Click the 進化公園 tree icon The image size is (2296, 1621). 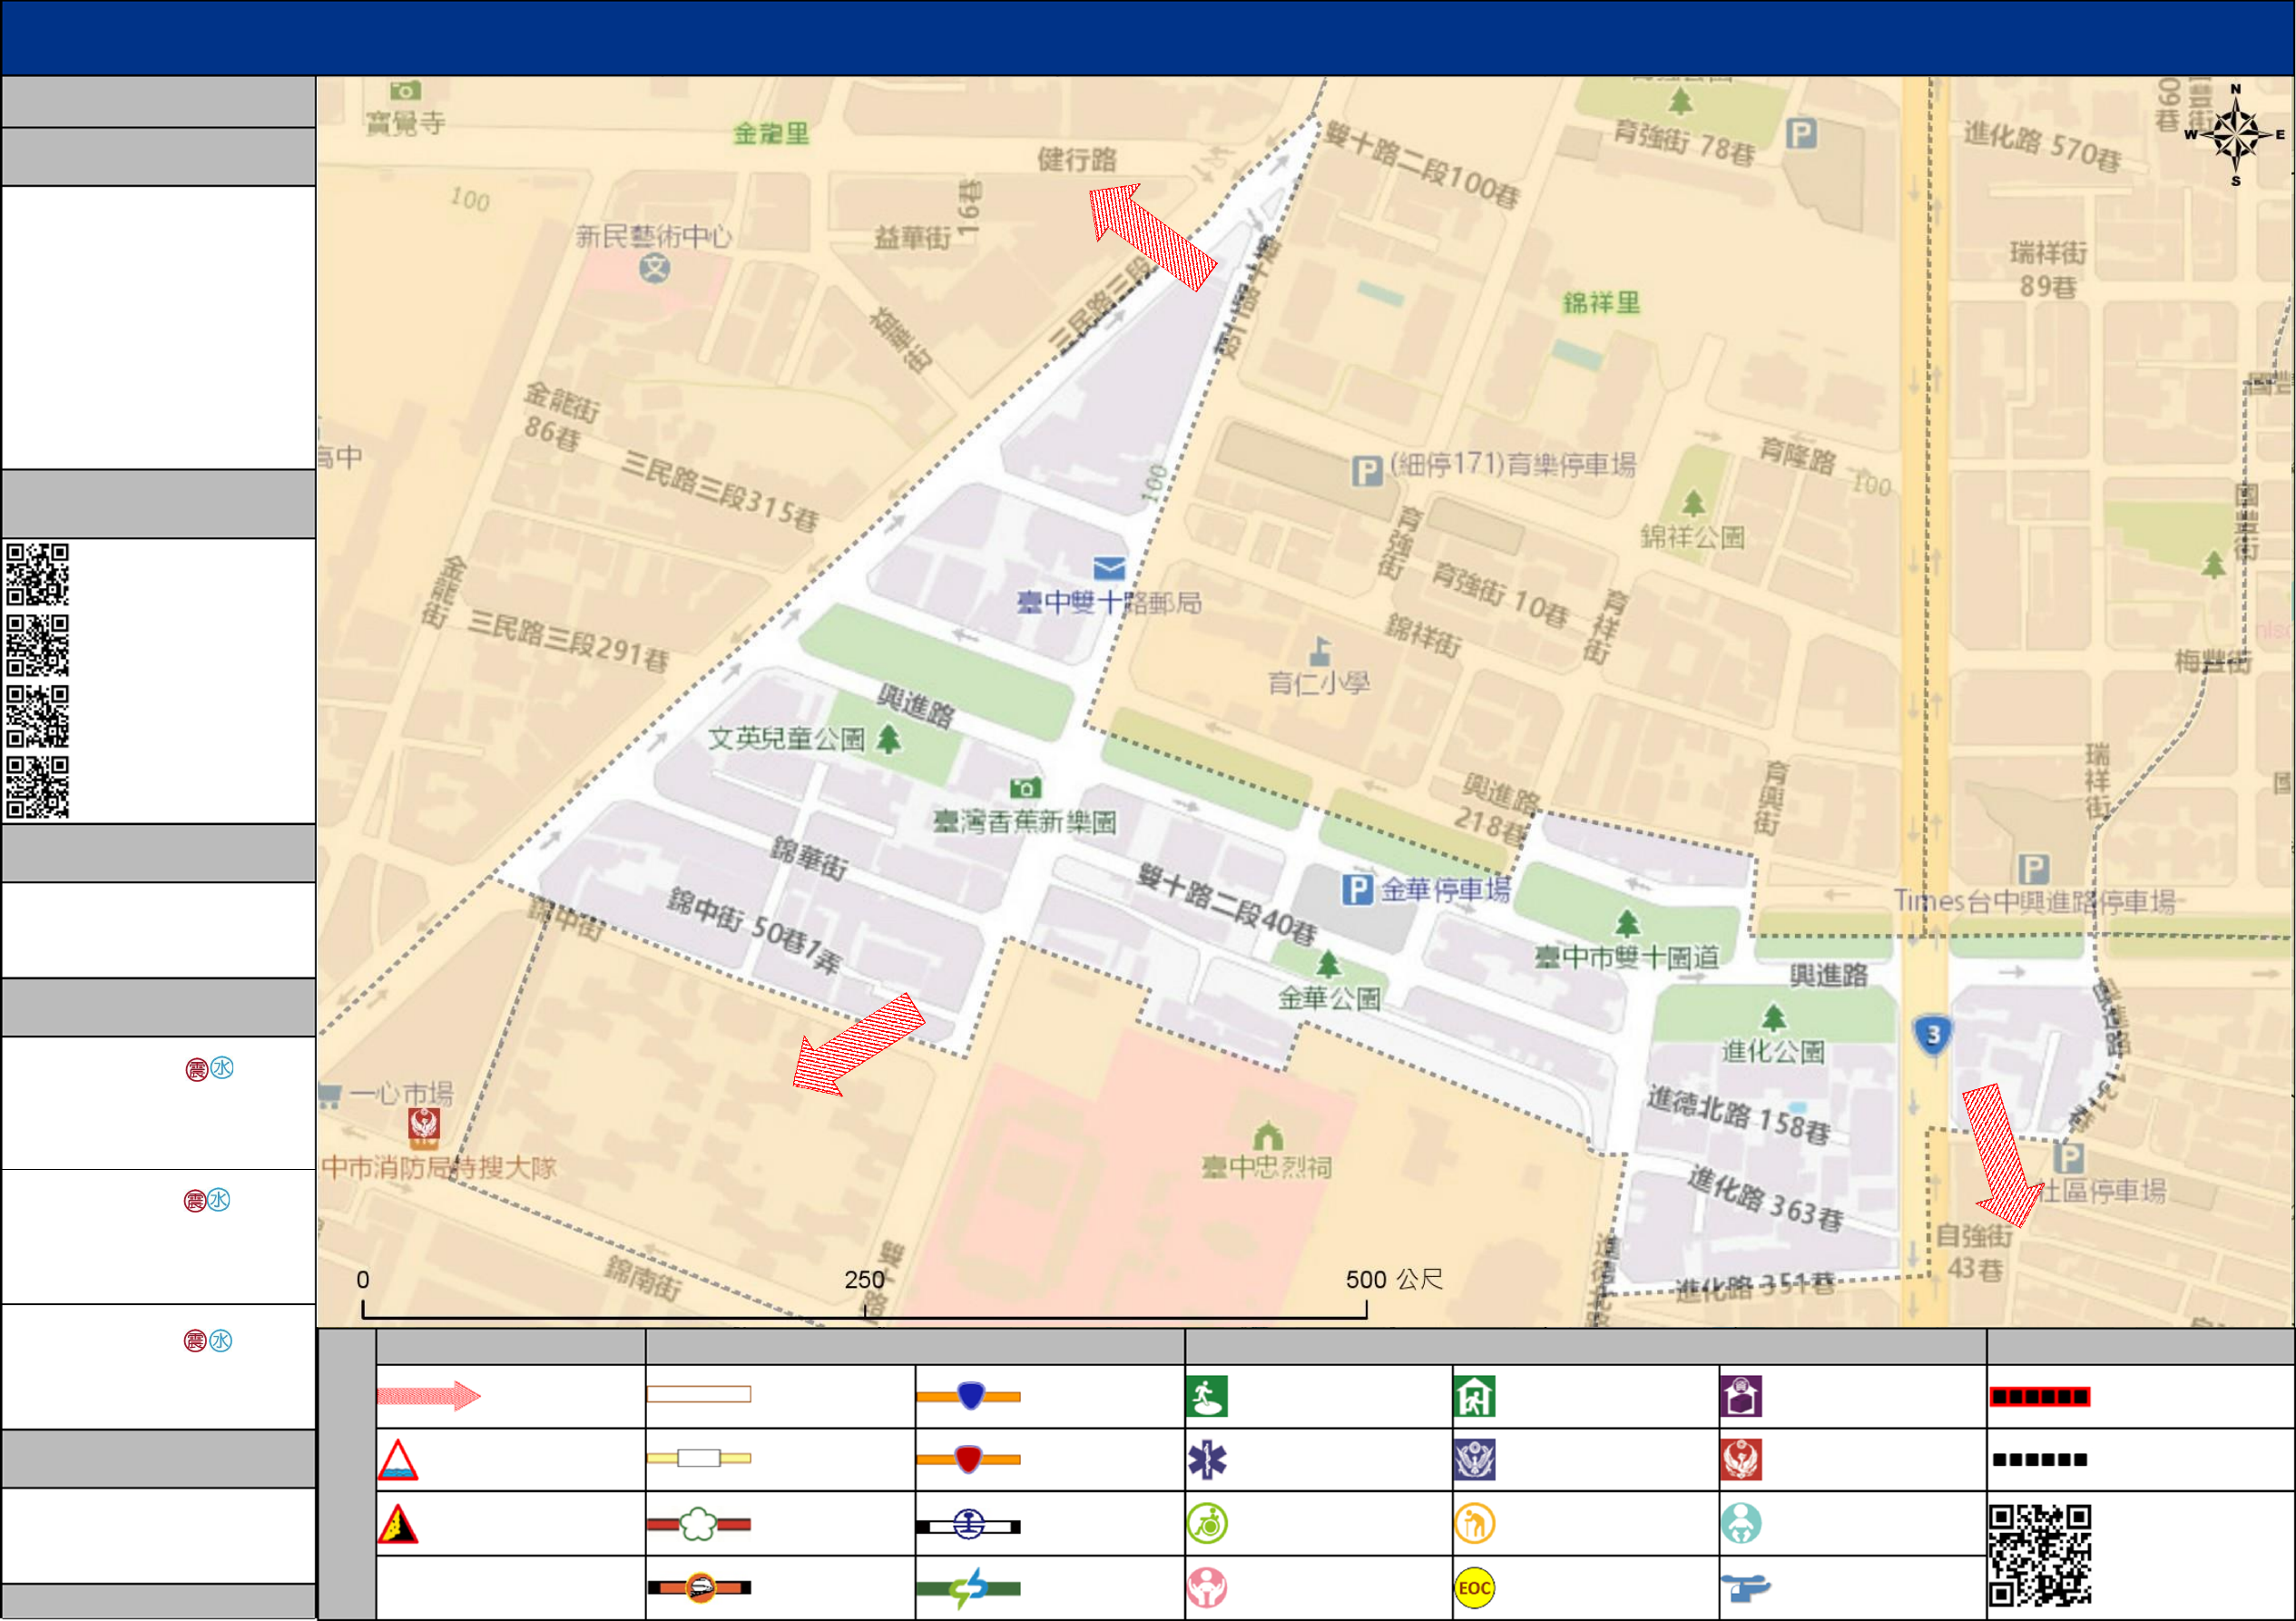[x=1774, y=1018]
